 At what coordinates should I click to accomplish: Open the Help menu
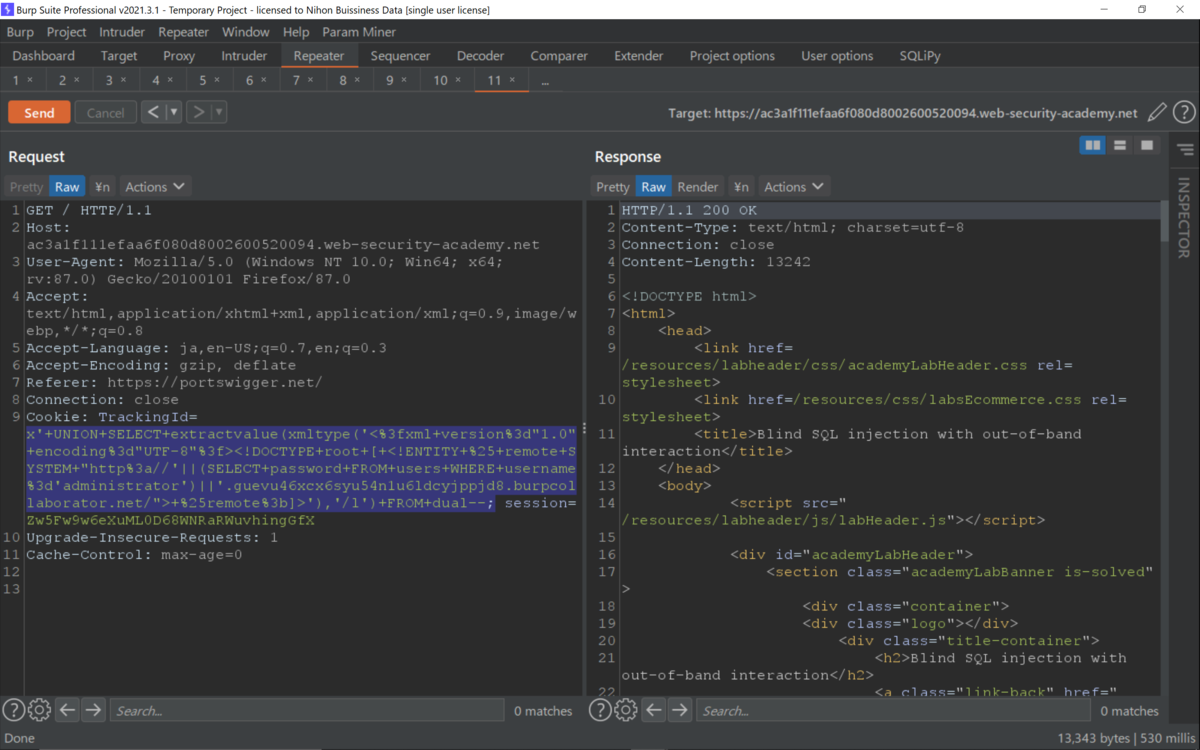[x=296, y=32]
